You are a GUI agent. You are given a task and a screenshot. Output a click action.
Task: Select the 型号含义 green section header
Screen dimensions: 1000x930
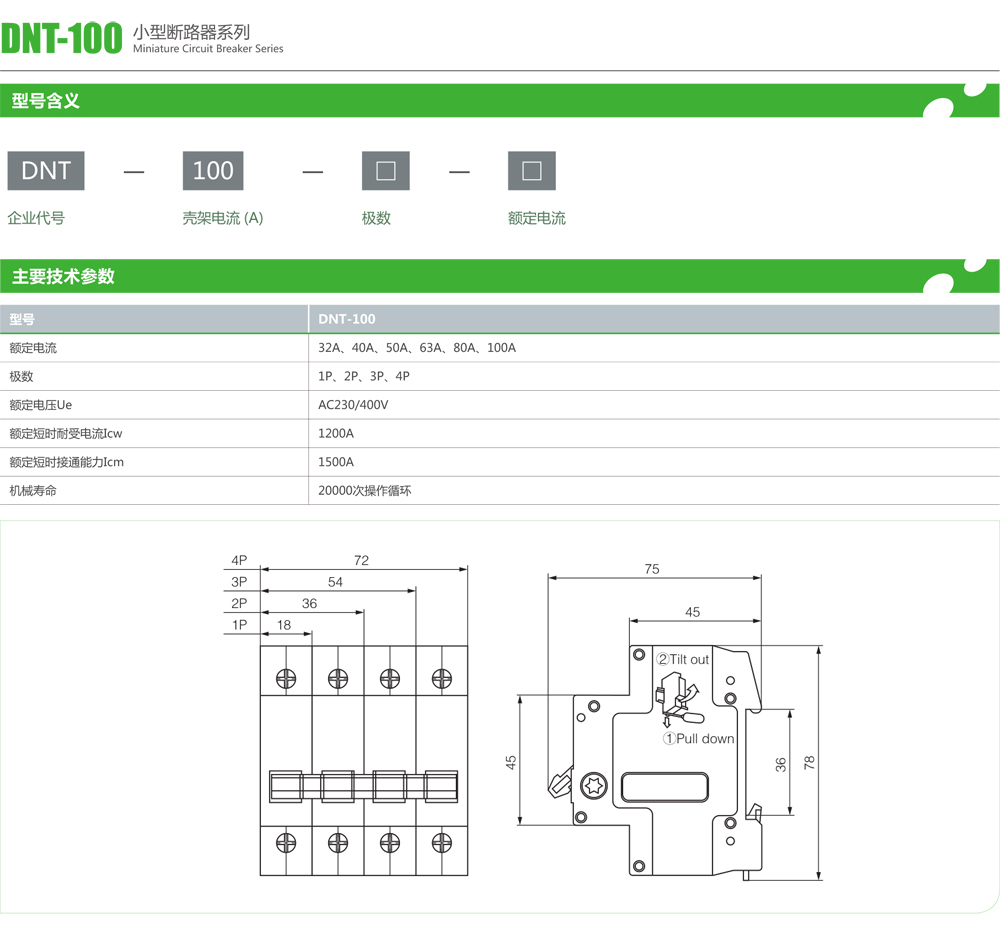click(46, 101)
